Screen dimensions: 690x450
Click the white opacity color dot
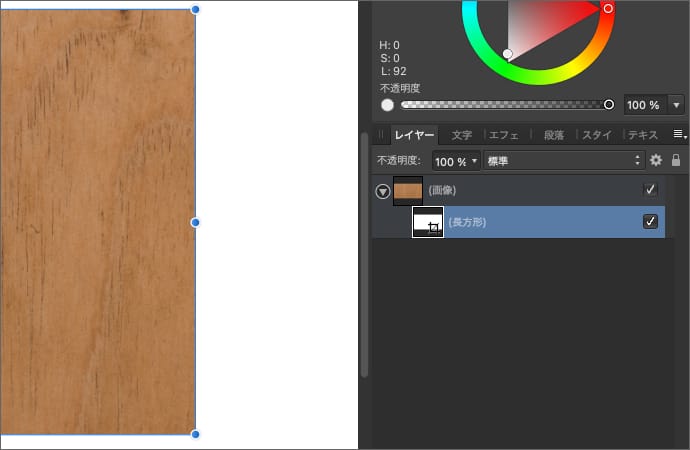coord(387,105)
